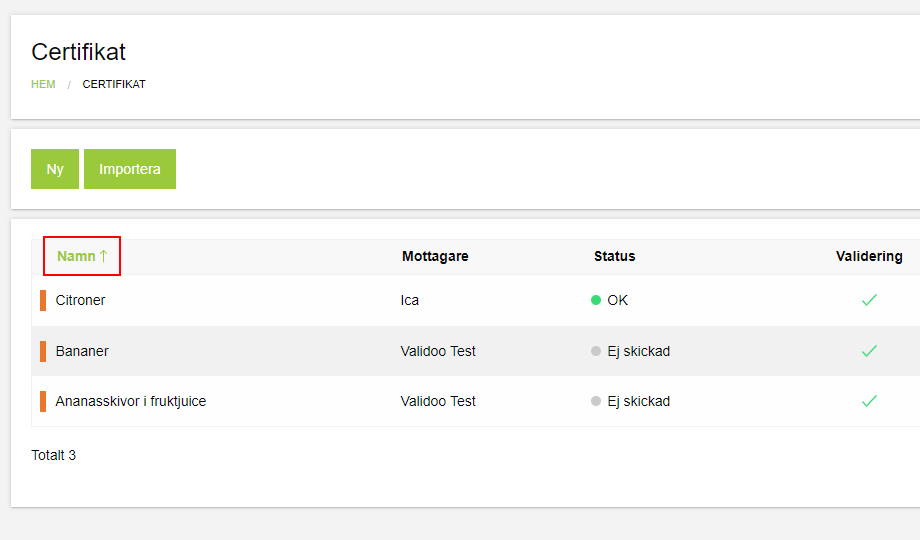Open the Citroner certificate row
Viewport: 920px width, 540px height.
pos(80,300)
